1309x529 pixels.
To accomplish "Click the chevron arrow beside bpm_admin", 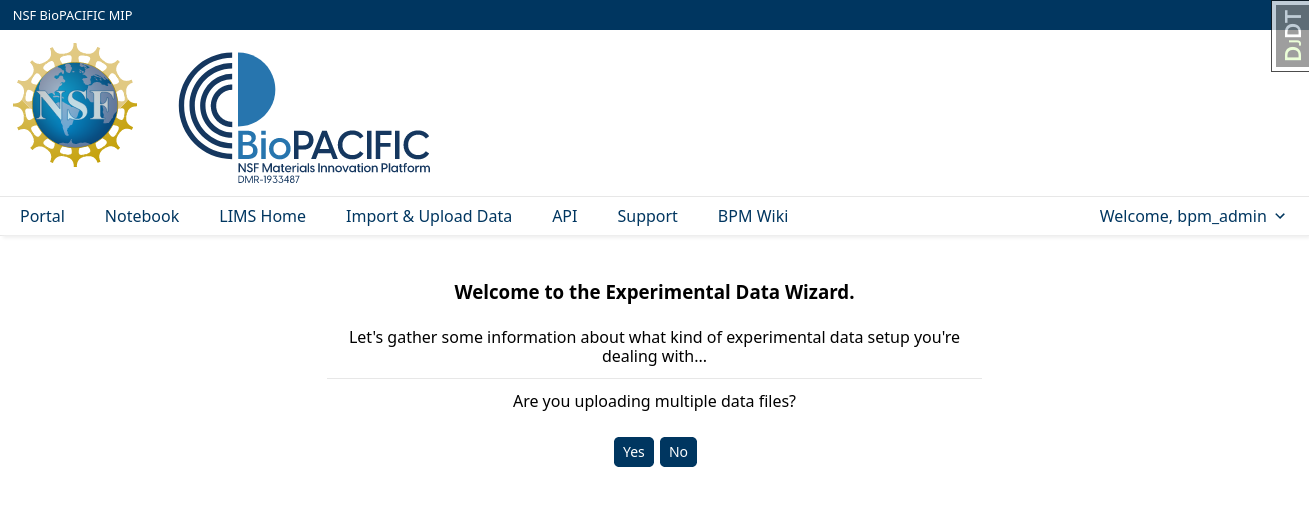I will [1281, 217].
